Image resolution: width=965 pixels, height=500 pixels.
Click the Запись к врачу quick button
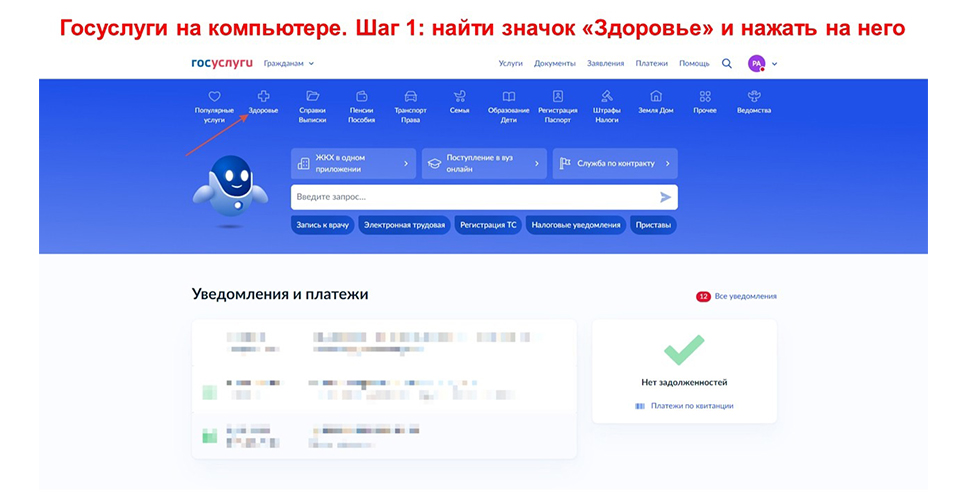(x=322, y=225)
